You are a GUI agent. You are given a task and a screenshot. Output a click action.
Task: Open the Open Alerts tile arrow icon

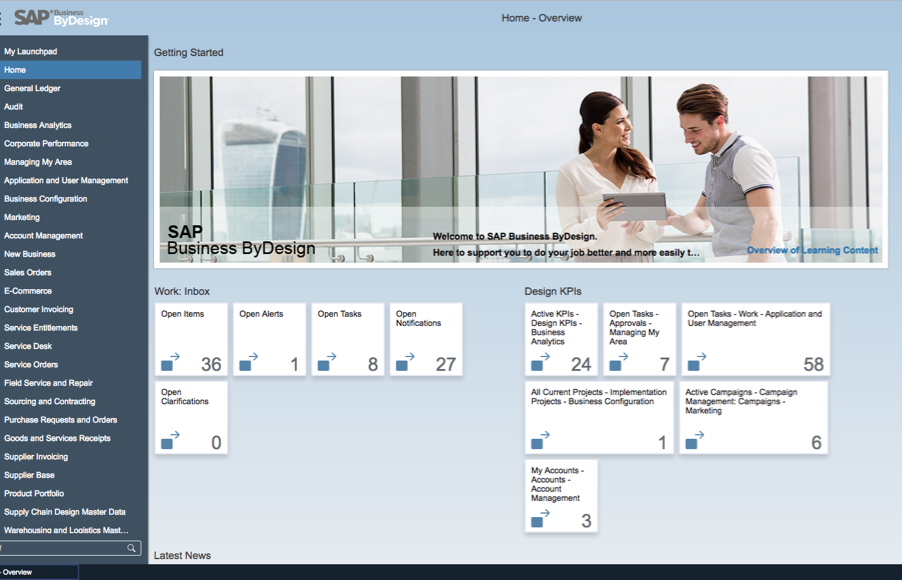249,362
